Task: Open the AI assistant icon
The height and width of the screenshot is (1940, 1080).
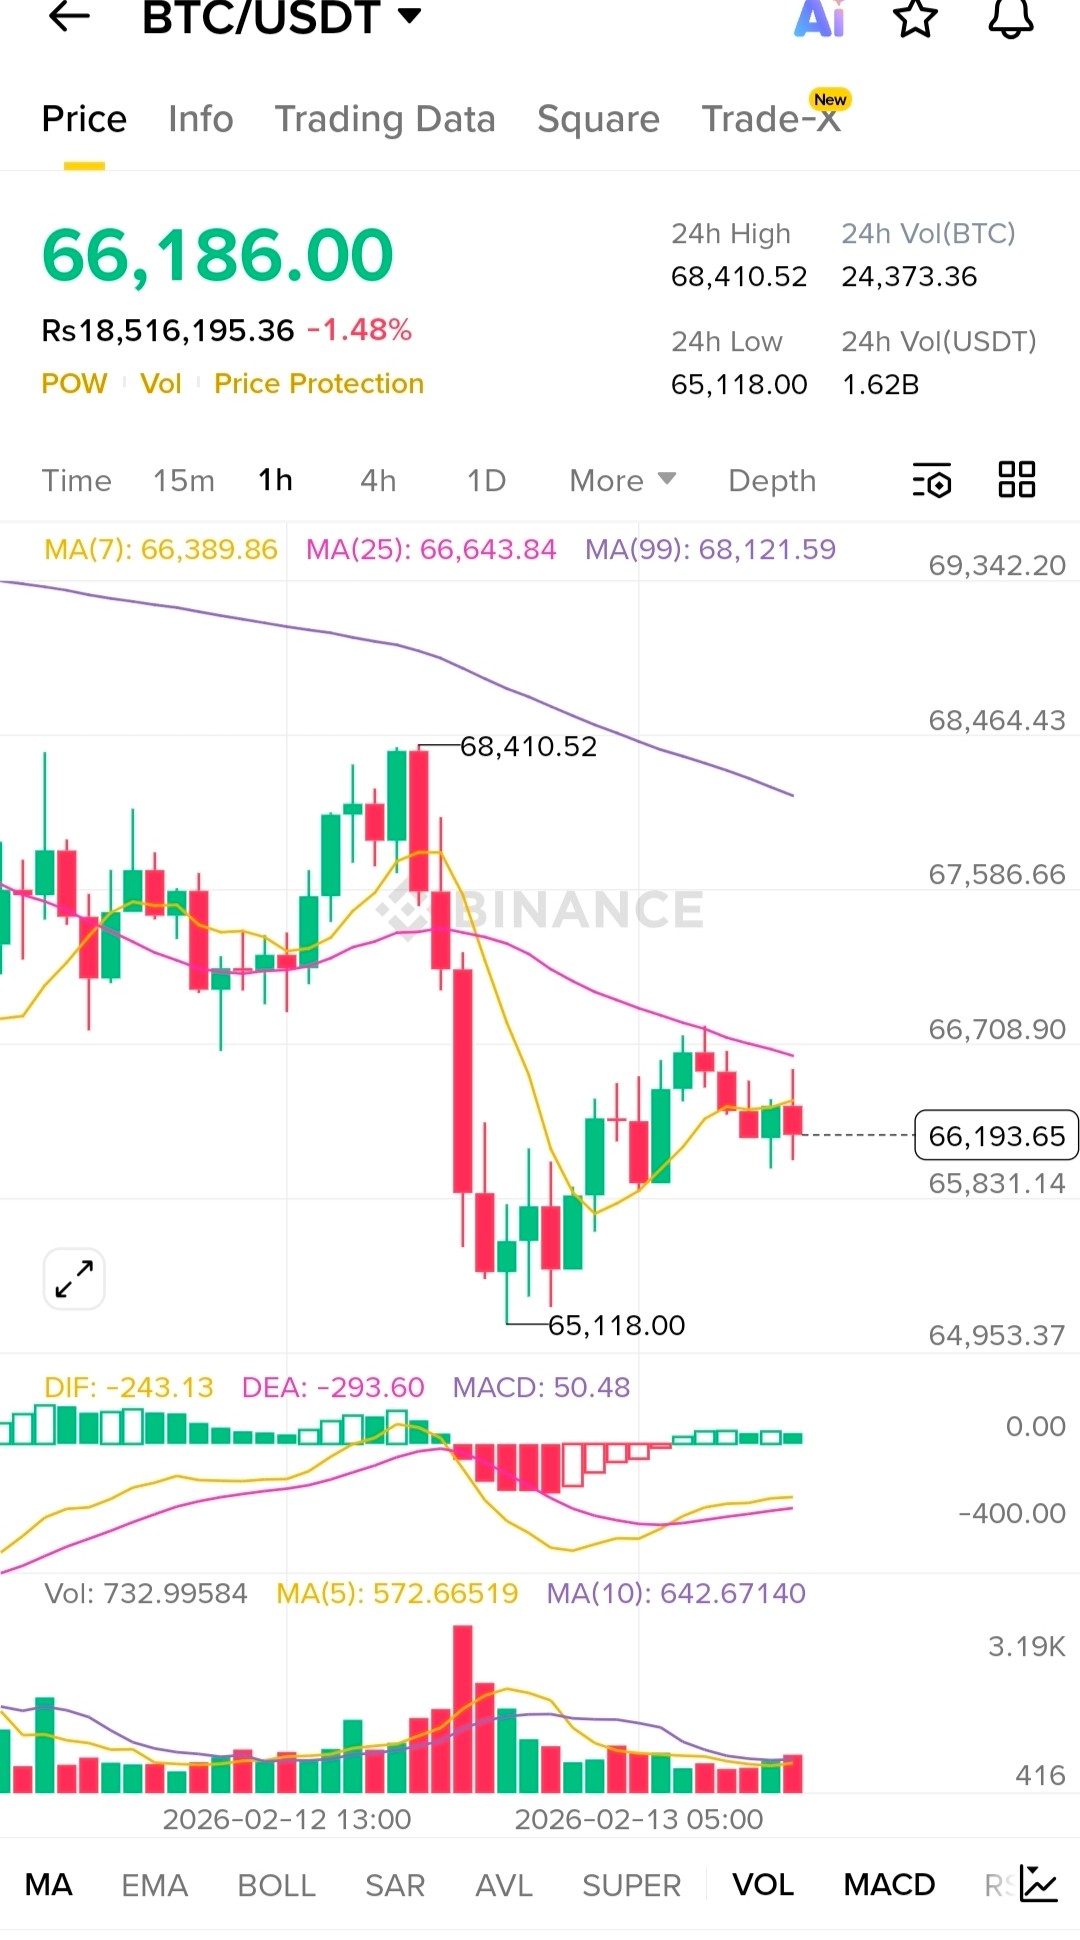Action: coord(820,17)
